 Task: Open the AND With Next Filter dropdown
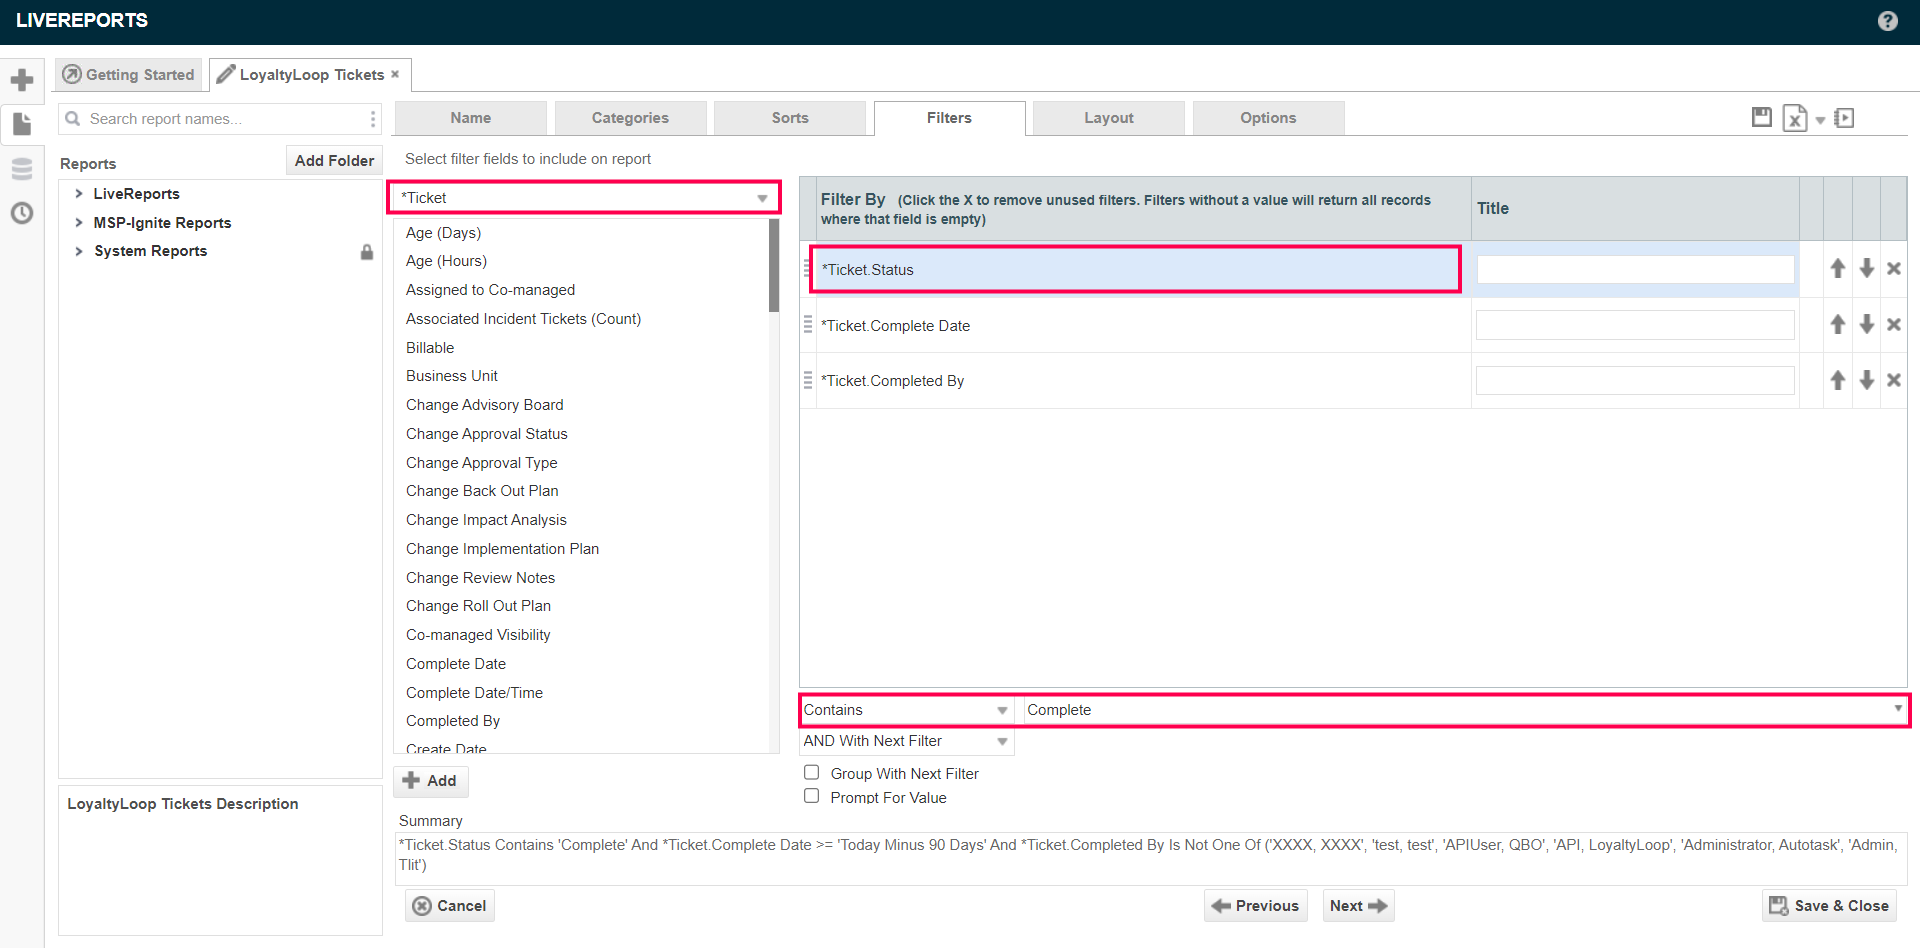(x=906, y=741)
